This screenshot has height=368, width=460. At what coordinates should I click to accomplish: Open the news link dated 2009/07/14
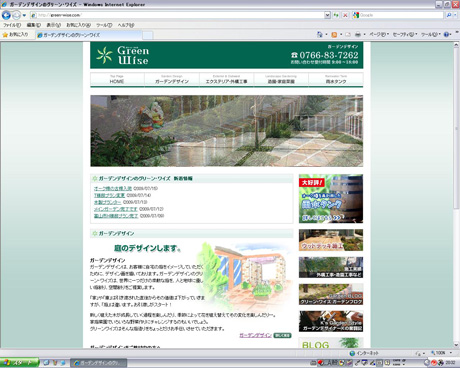pos(109,195)
